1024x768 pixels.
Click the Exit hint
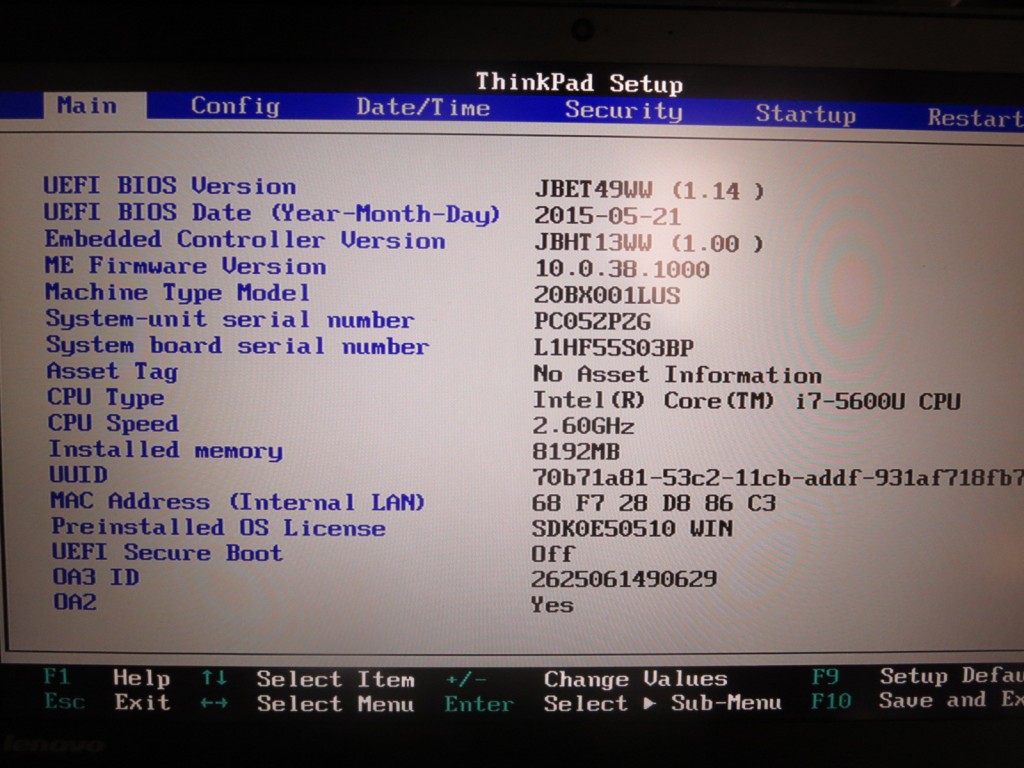142,703
